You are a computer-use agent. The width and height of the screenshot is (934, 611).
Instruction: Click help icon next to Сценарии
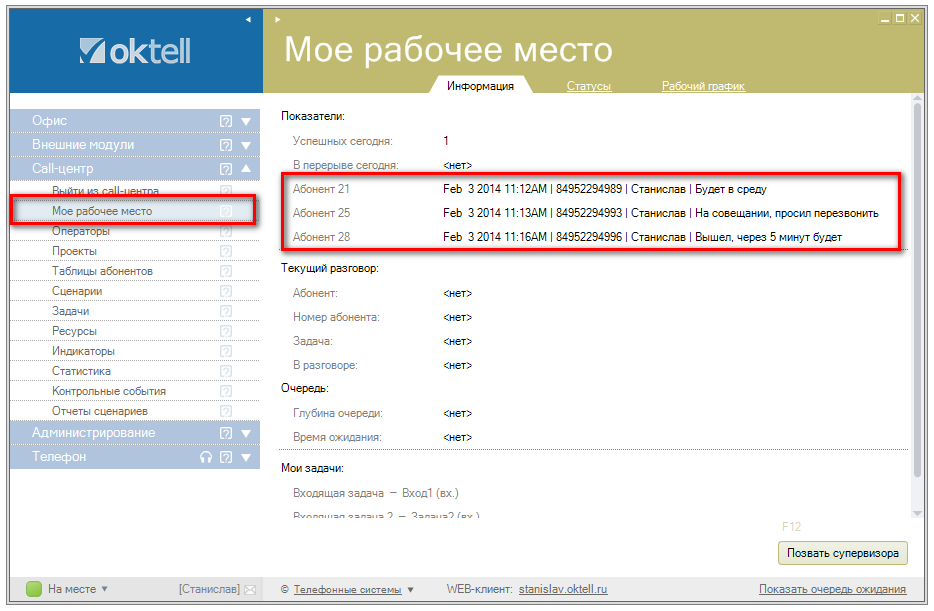[226, 291]
